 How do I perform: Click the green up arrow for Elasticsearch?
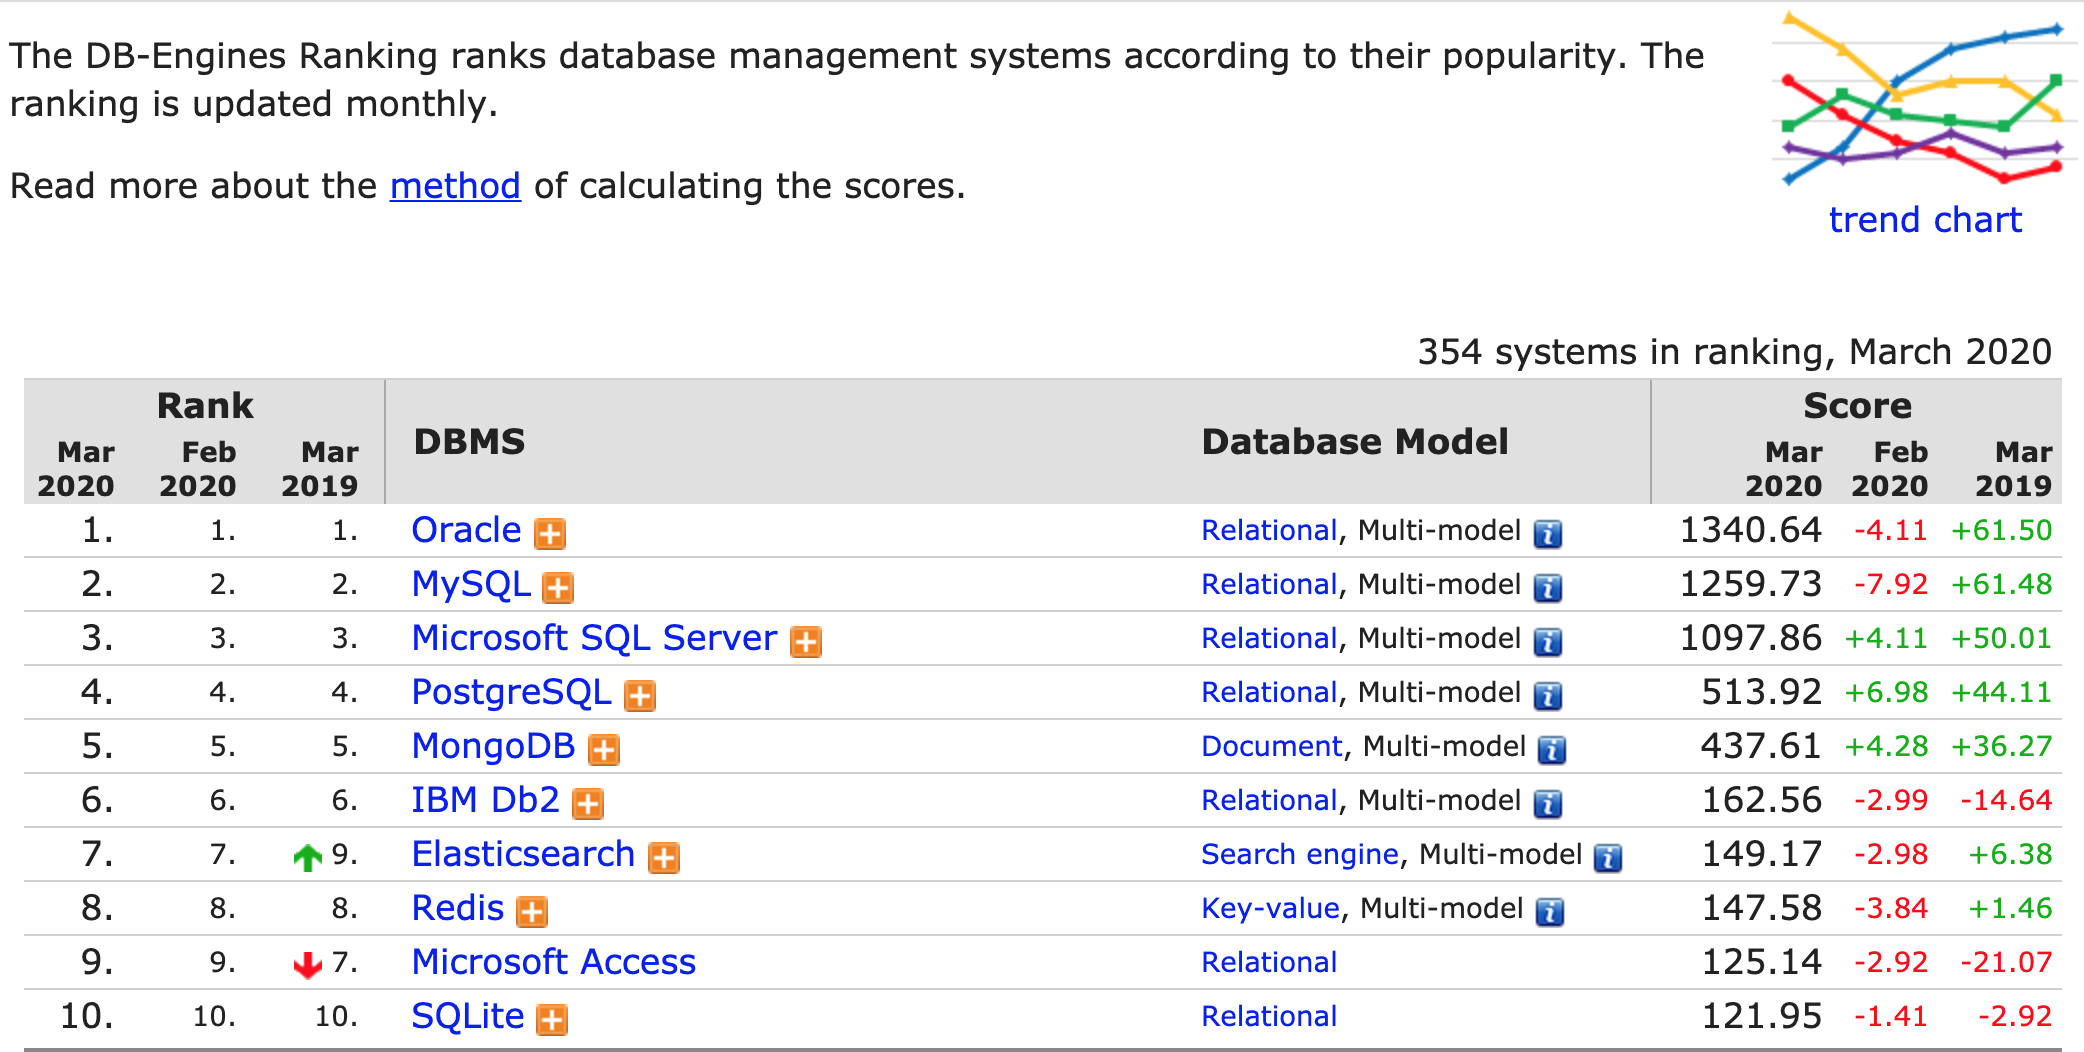click(x=308, y=857)
